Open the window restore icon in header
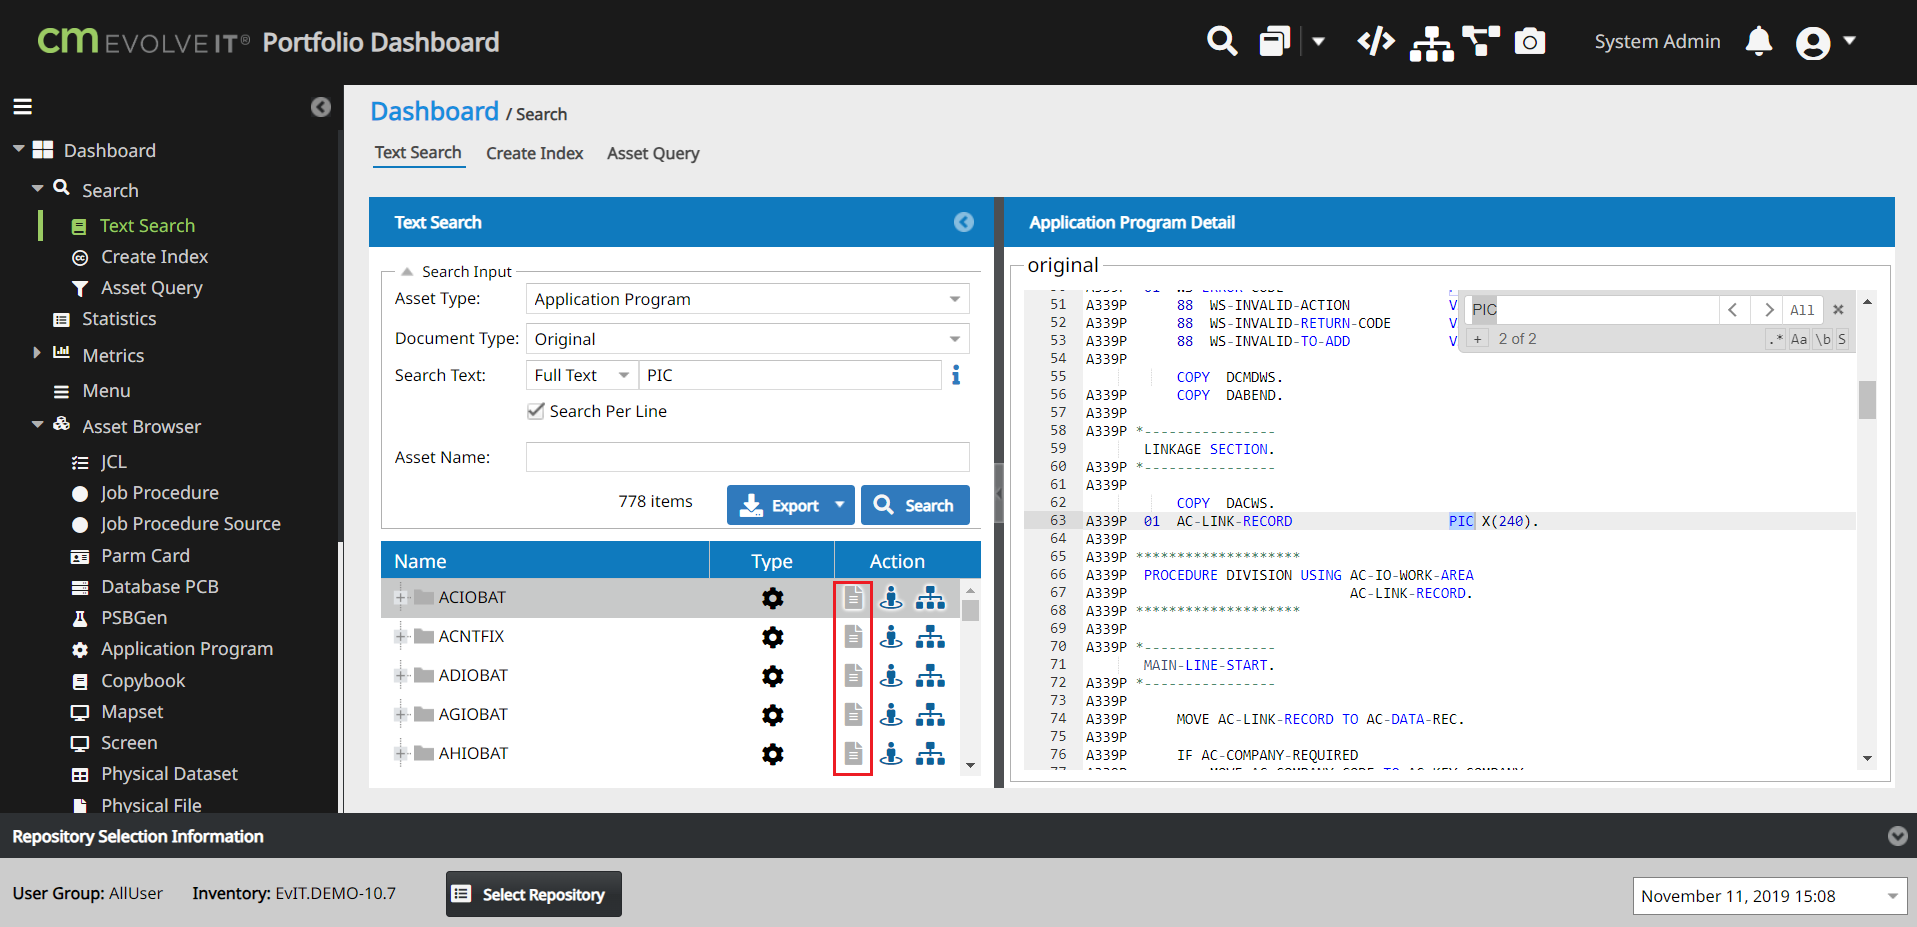 coord(1274,41)
